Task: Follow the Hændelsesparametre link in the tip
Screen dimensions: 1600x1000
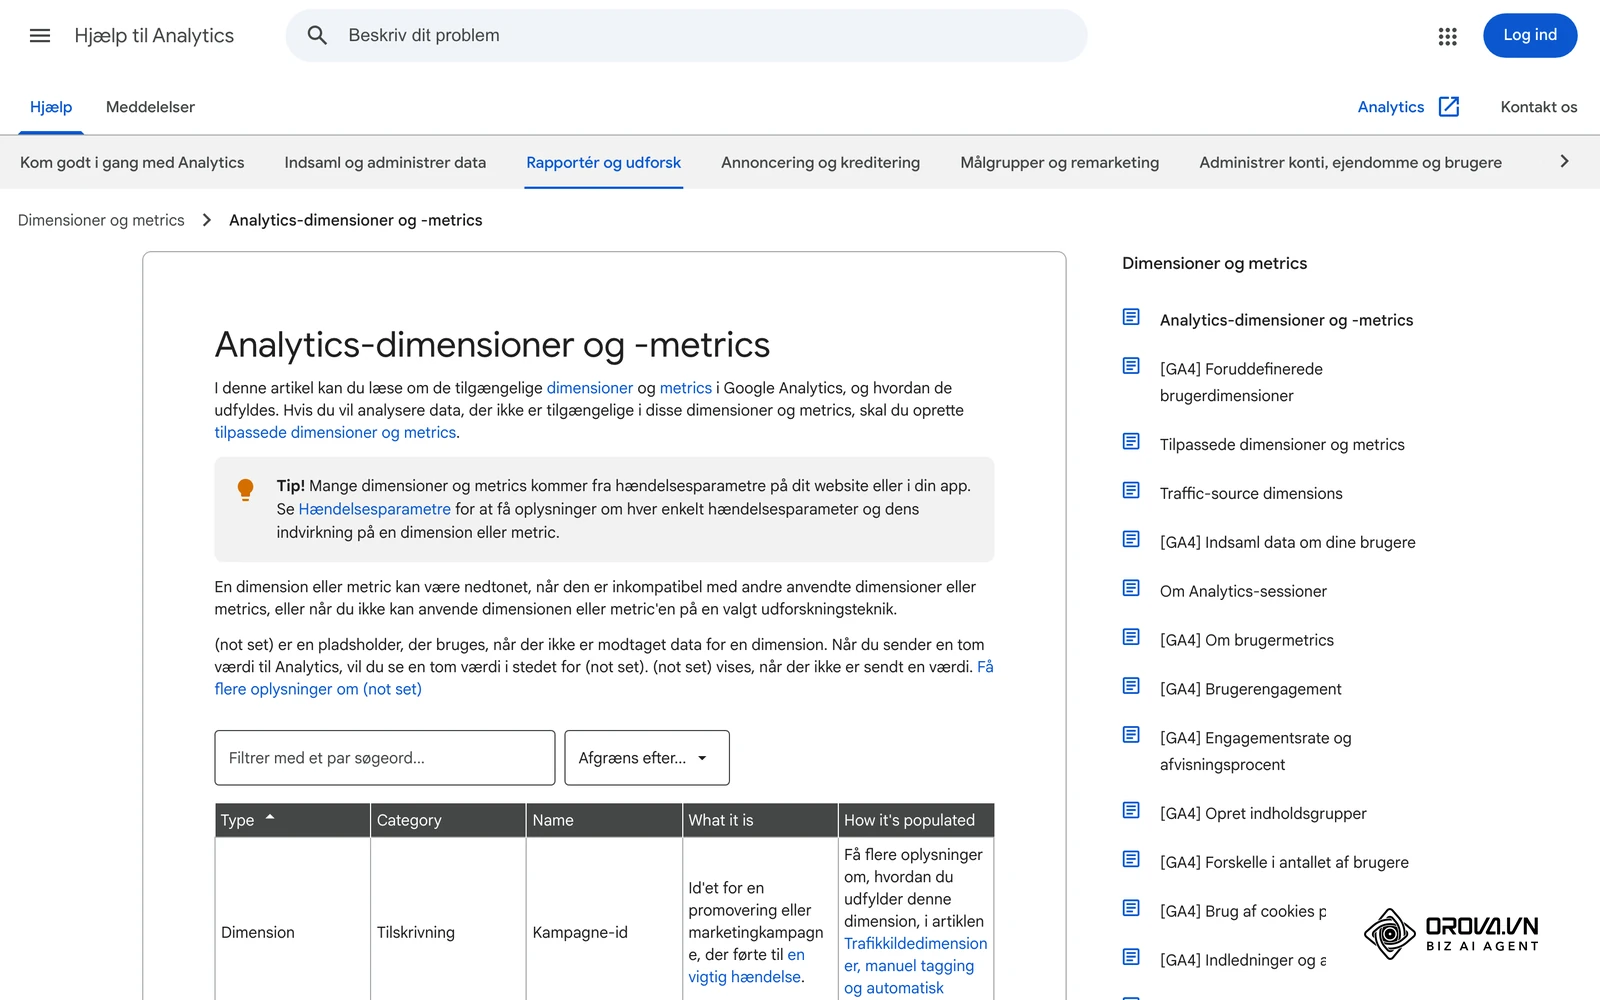Action: tap(374, 509)
